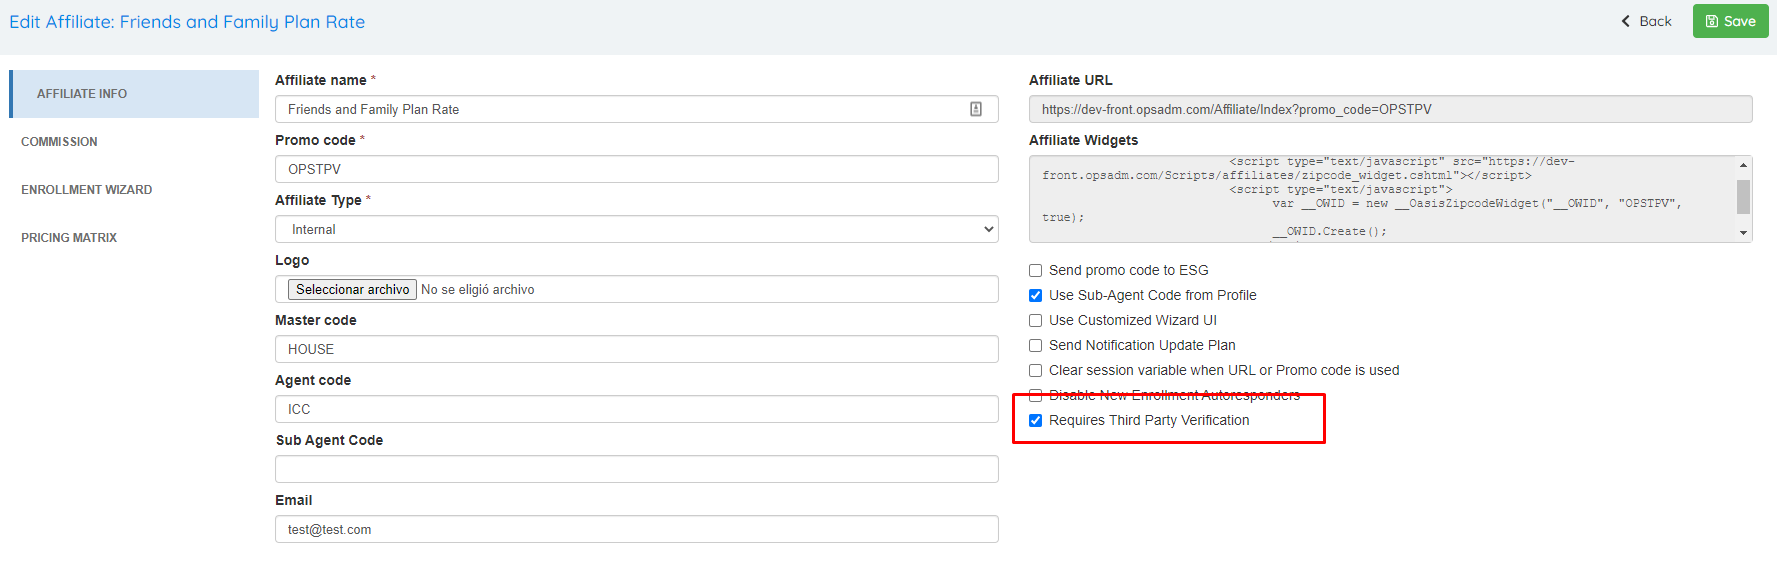The height and width of the screenshot is (572, 1777).
Task: Click the Master code field with HOUSE
Action: [x=636, y=349]
